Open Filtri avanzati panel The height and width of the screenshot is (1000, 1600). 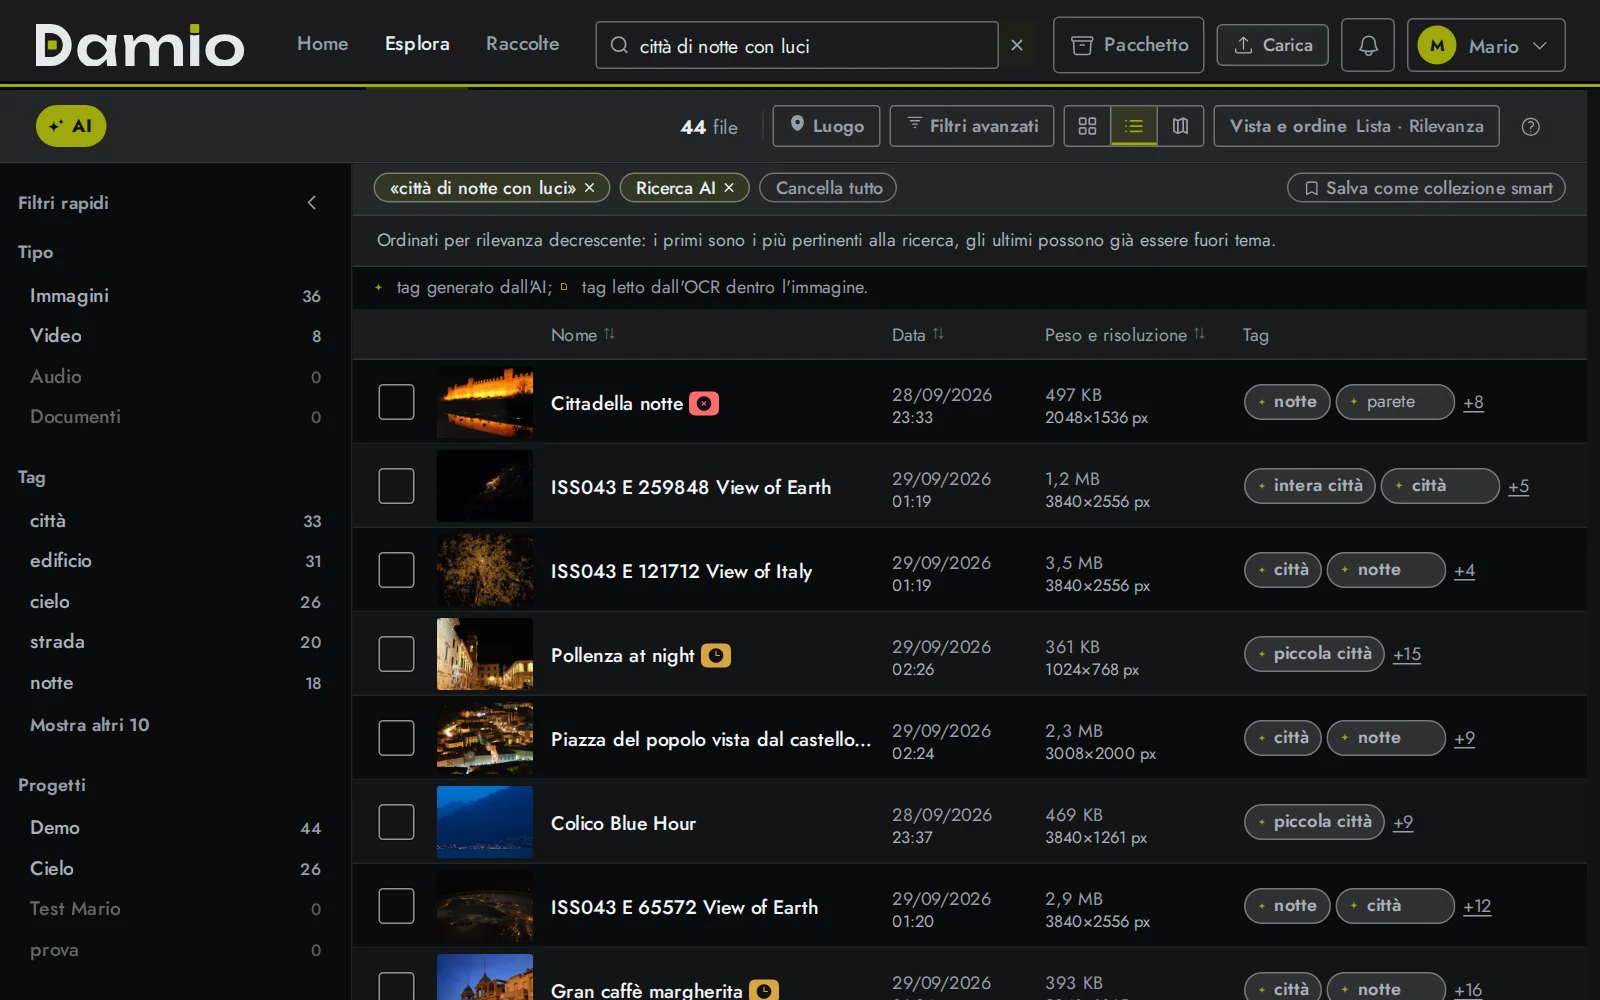[971, 126]
